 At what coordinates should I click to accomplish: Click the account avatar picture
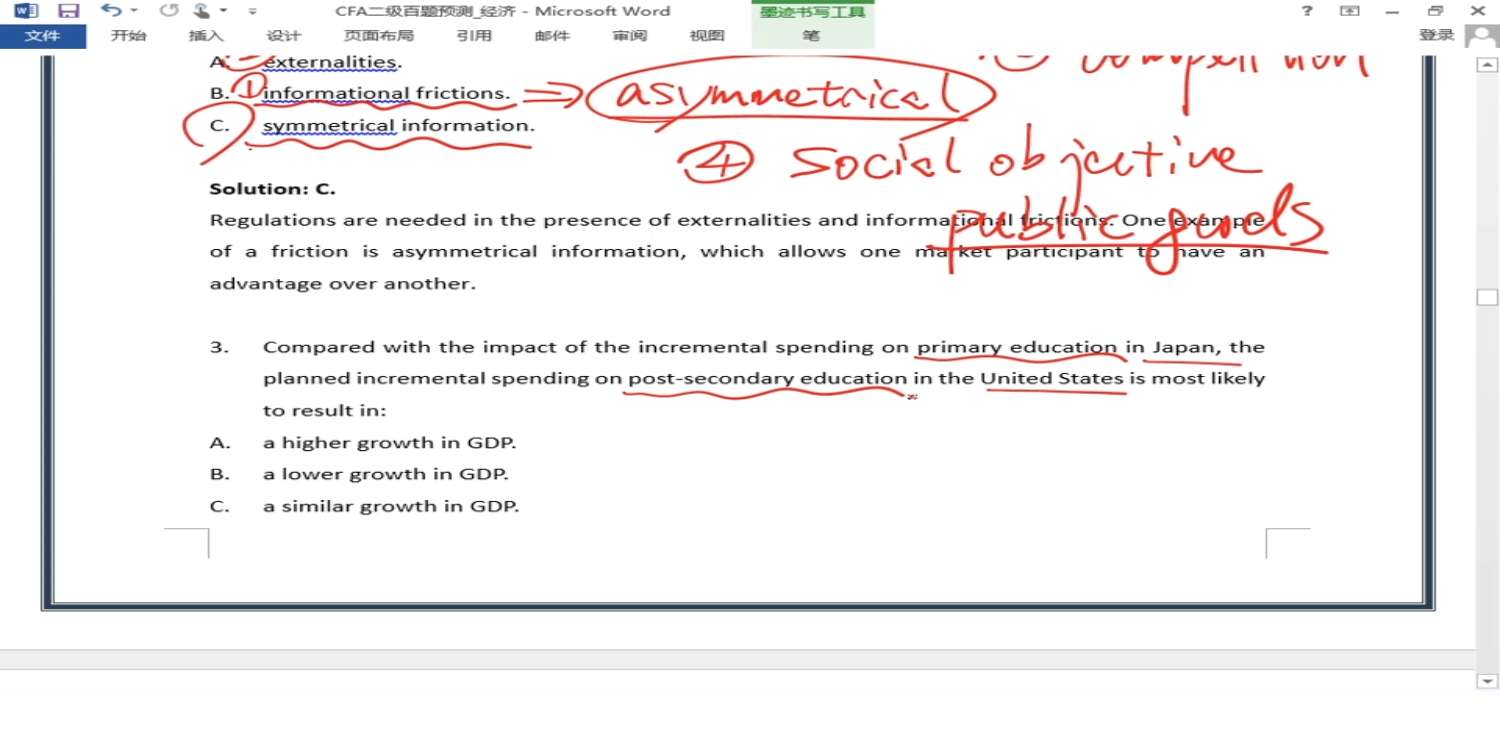pyautogui.click(x=1481, y=37)
